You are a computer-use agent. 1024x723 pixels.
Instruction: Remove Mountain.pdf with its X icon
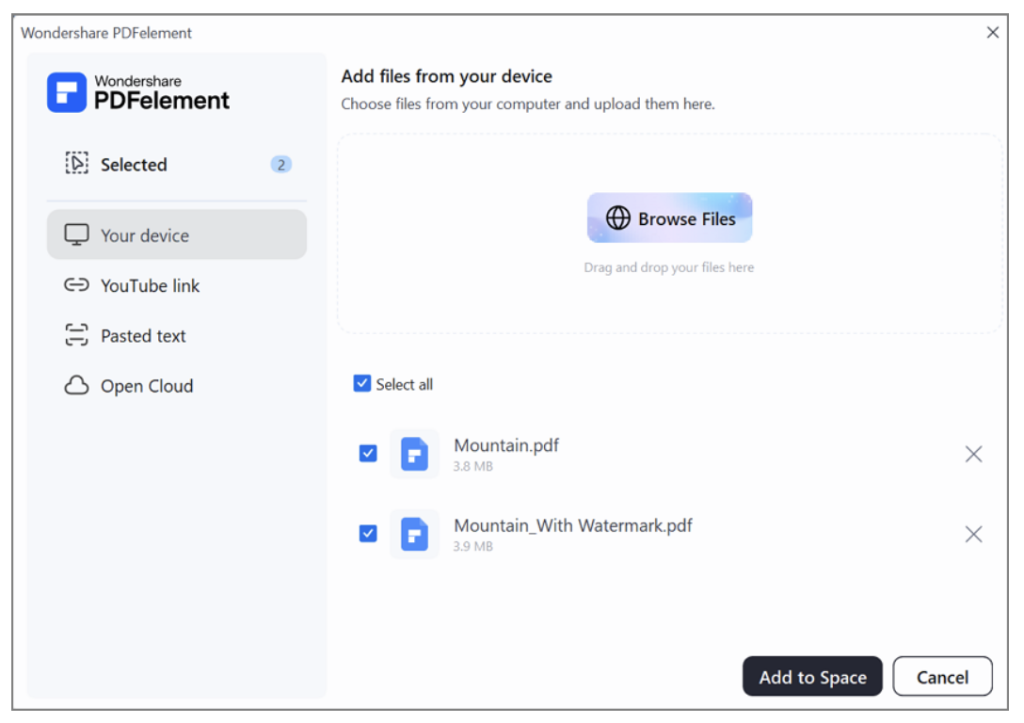(973, 454)
